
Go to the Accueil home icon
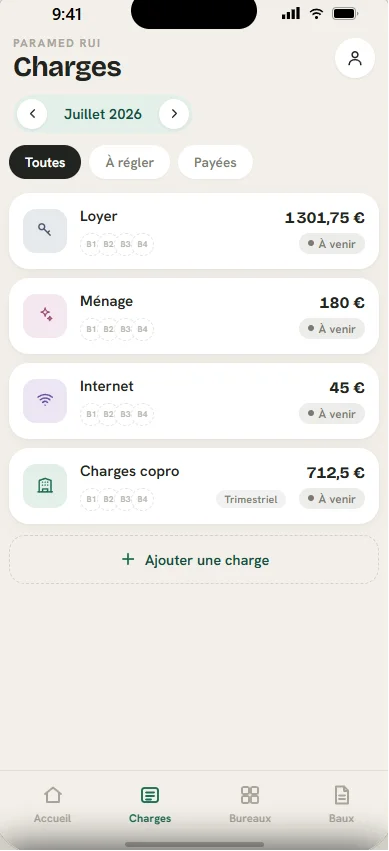[53, 796]
